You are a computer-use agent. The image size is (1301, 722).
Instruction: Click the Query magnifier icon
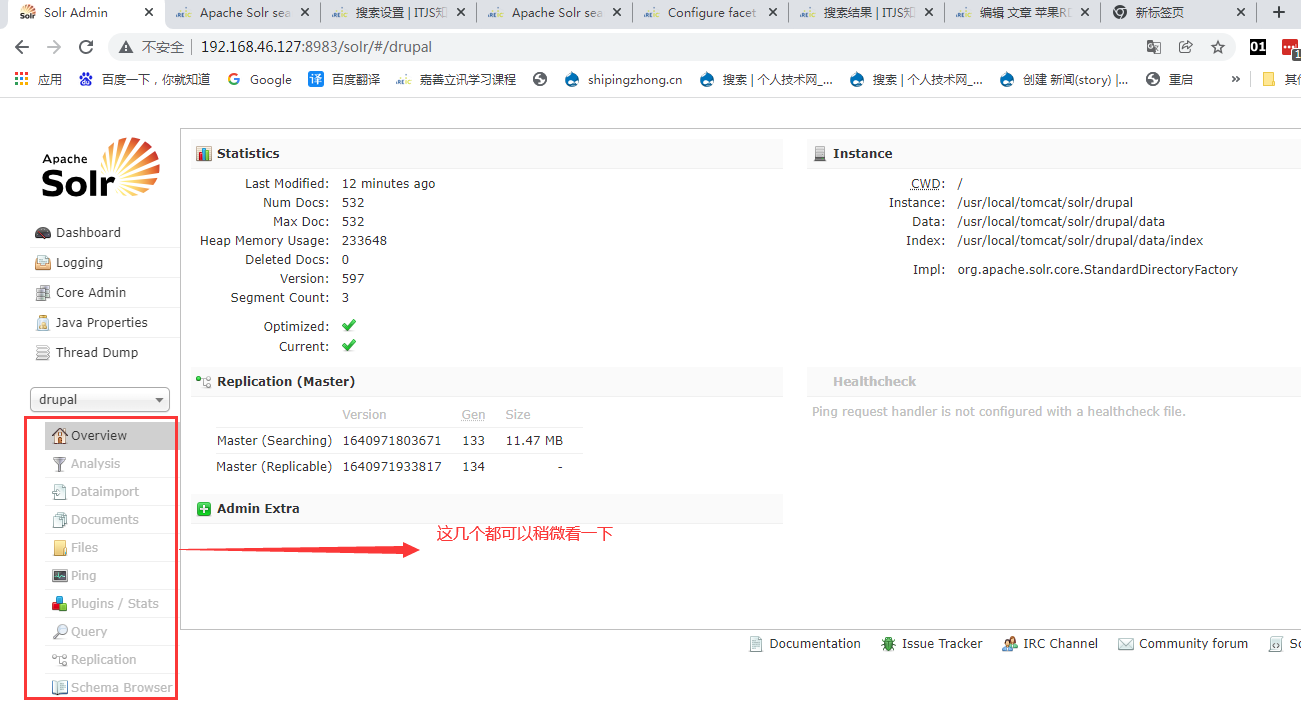coord(60,632)
